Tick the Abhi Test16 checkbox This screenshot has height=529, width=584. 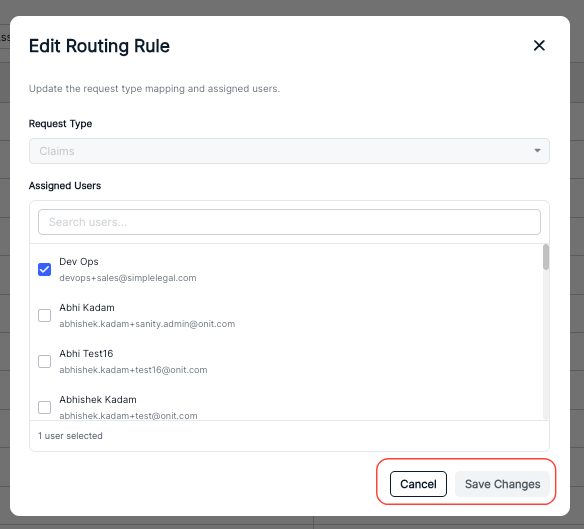(x=45, y=361)
